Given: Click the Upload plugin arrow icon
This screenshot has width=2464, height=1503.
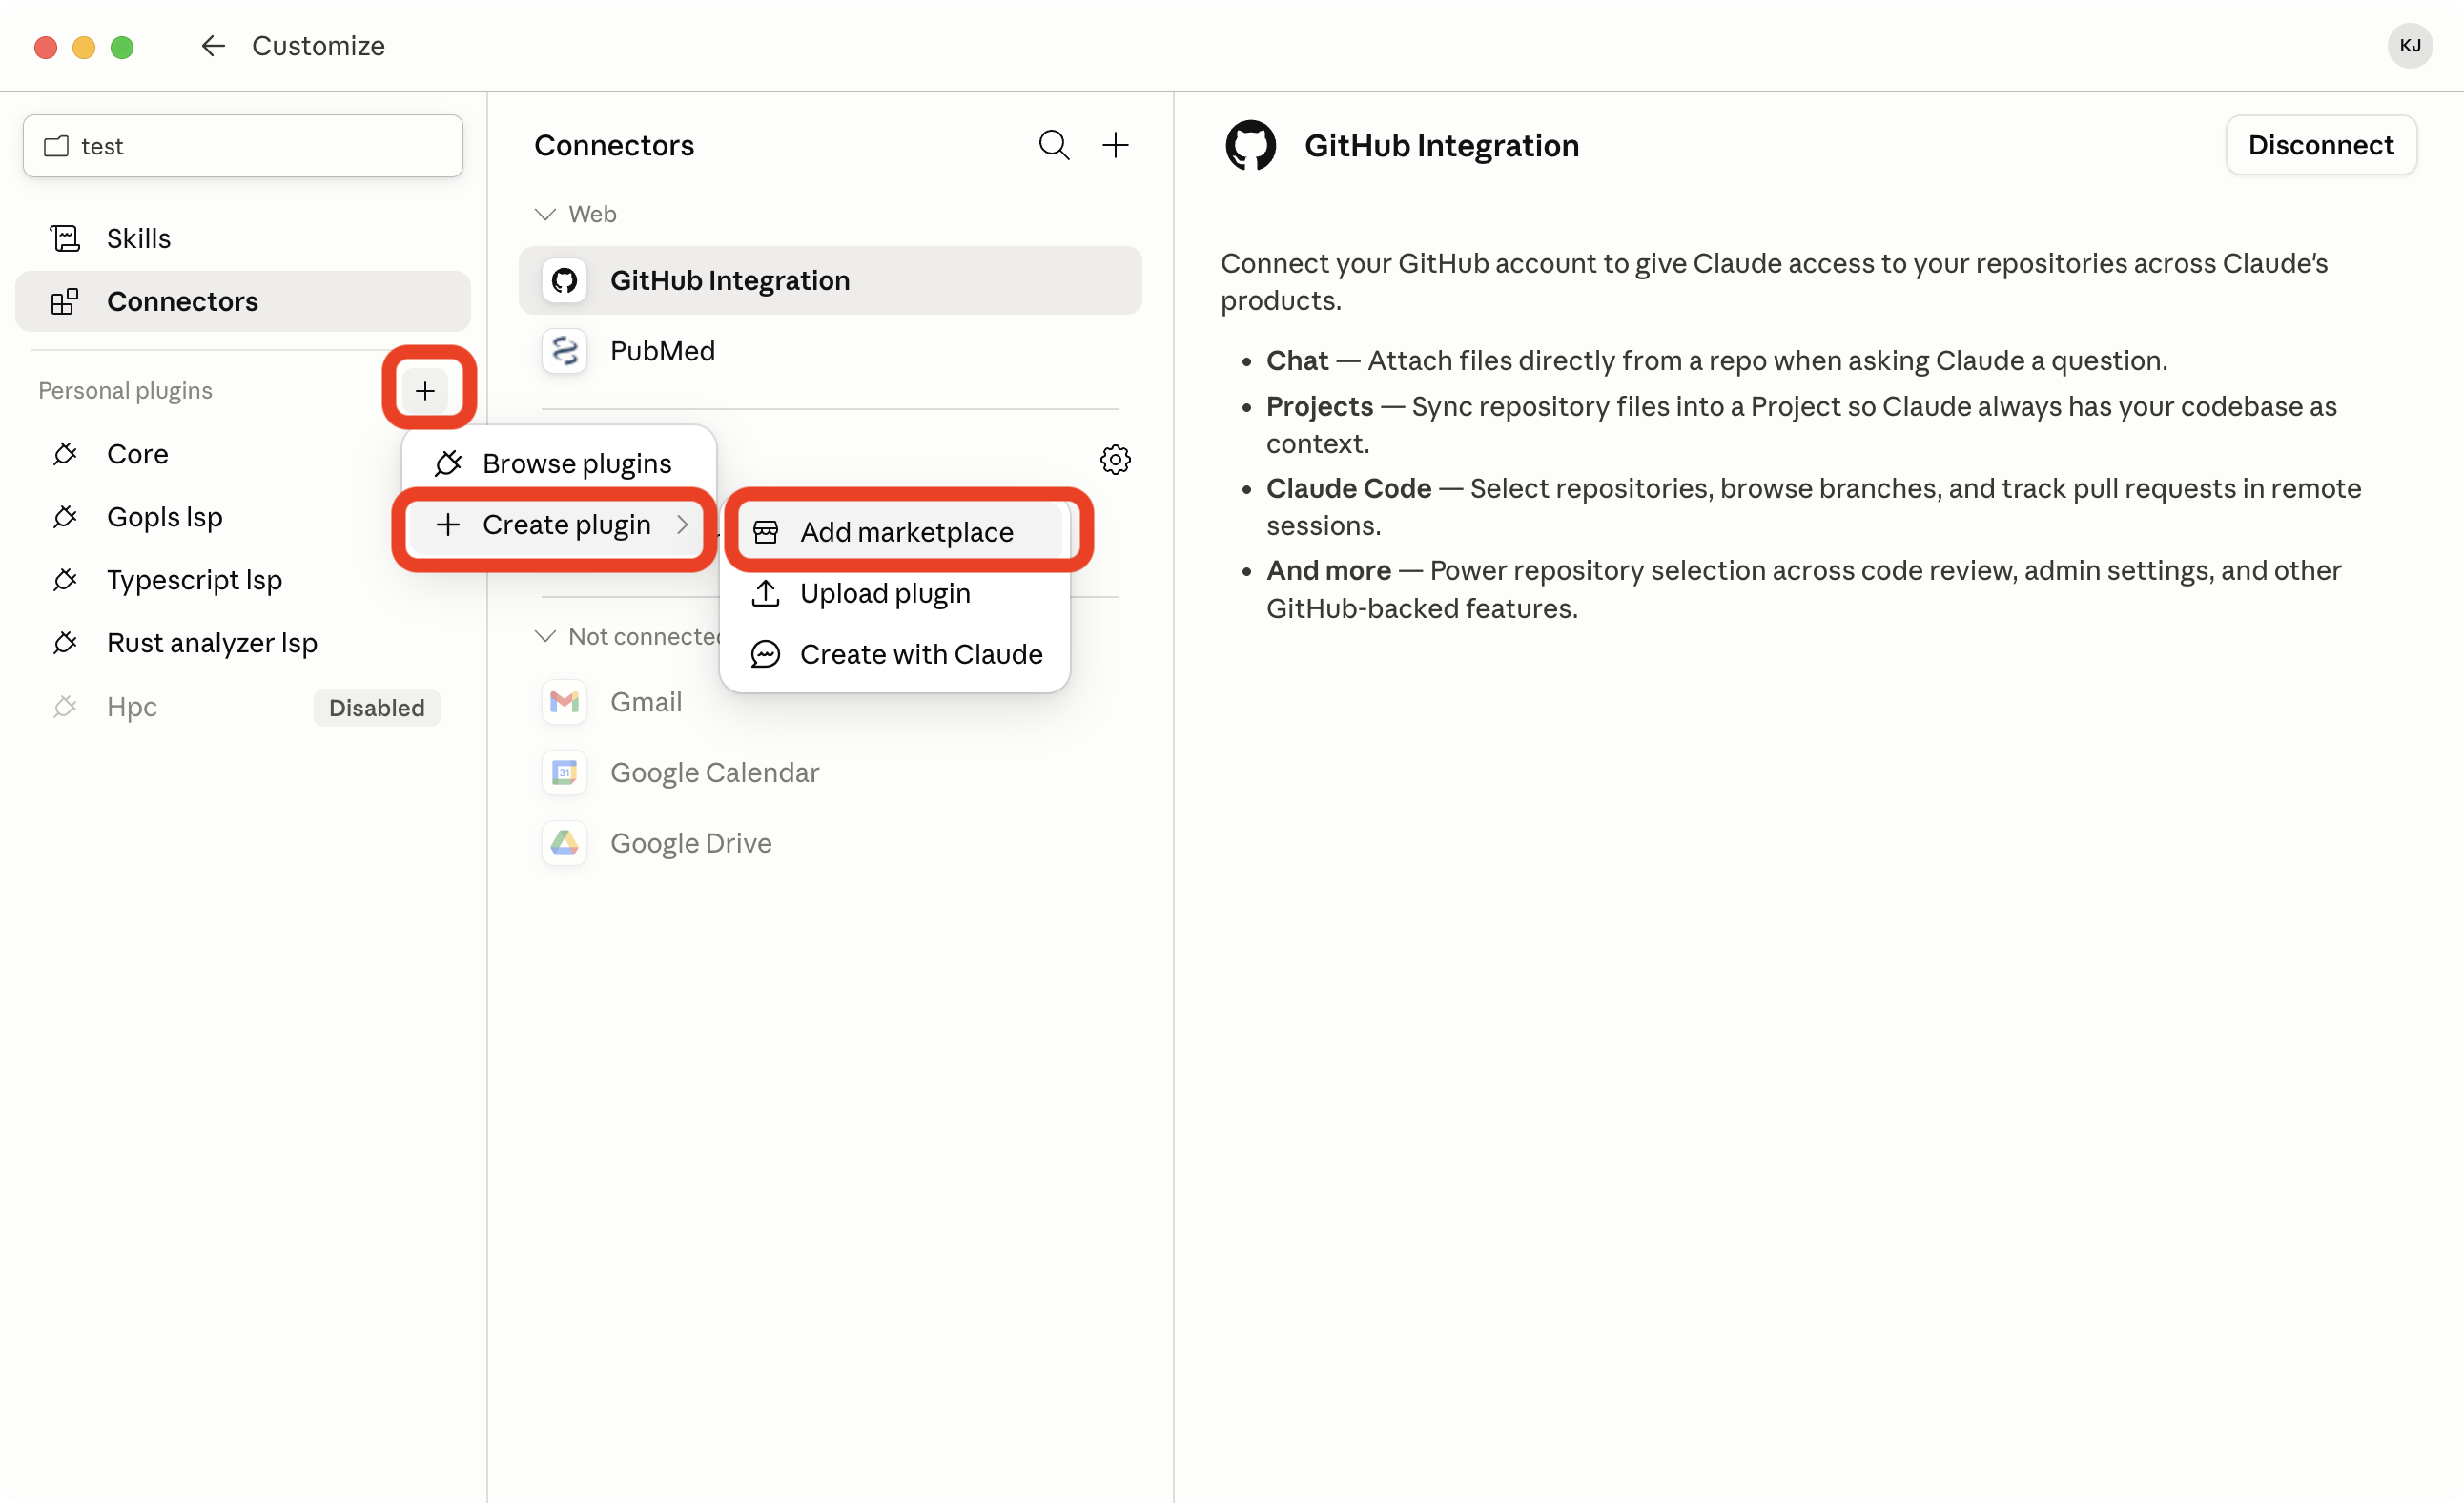Looking at the screenshot, I should (x=765, y=593).
